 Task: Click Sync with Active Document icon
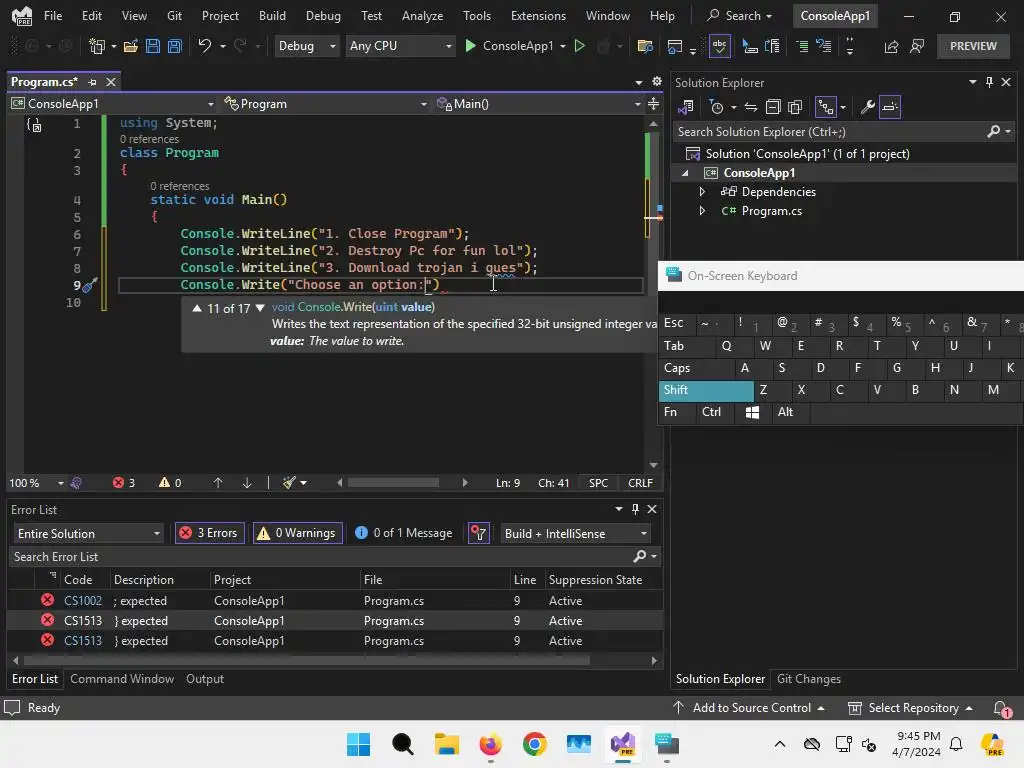click(x=751, y=106)
